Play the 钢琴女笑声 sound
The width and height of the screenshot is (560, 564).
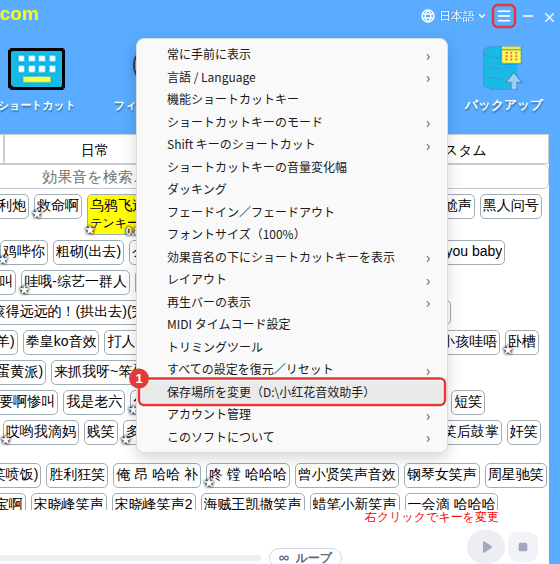click(x=442, y=475)
